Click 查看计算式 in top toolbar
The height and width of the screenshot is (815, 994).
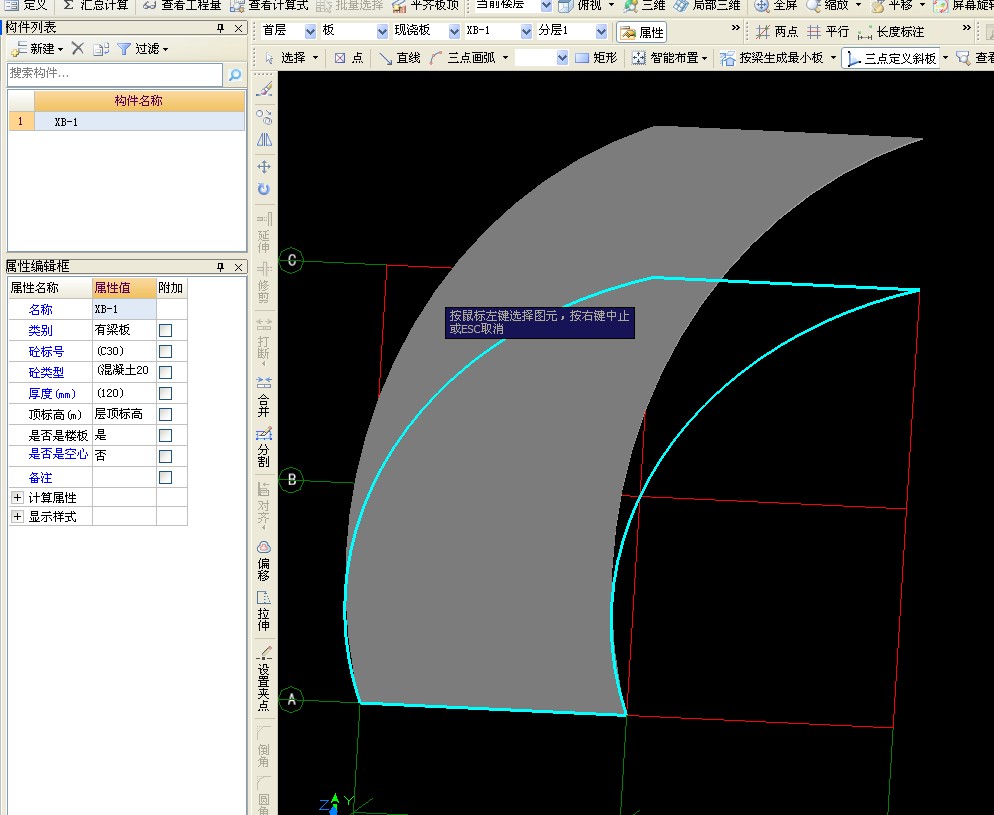click(x=270, y=6)
